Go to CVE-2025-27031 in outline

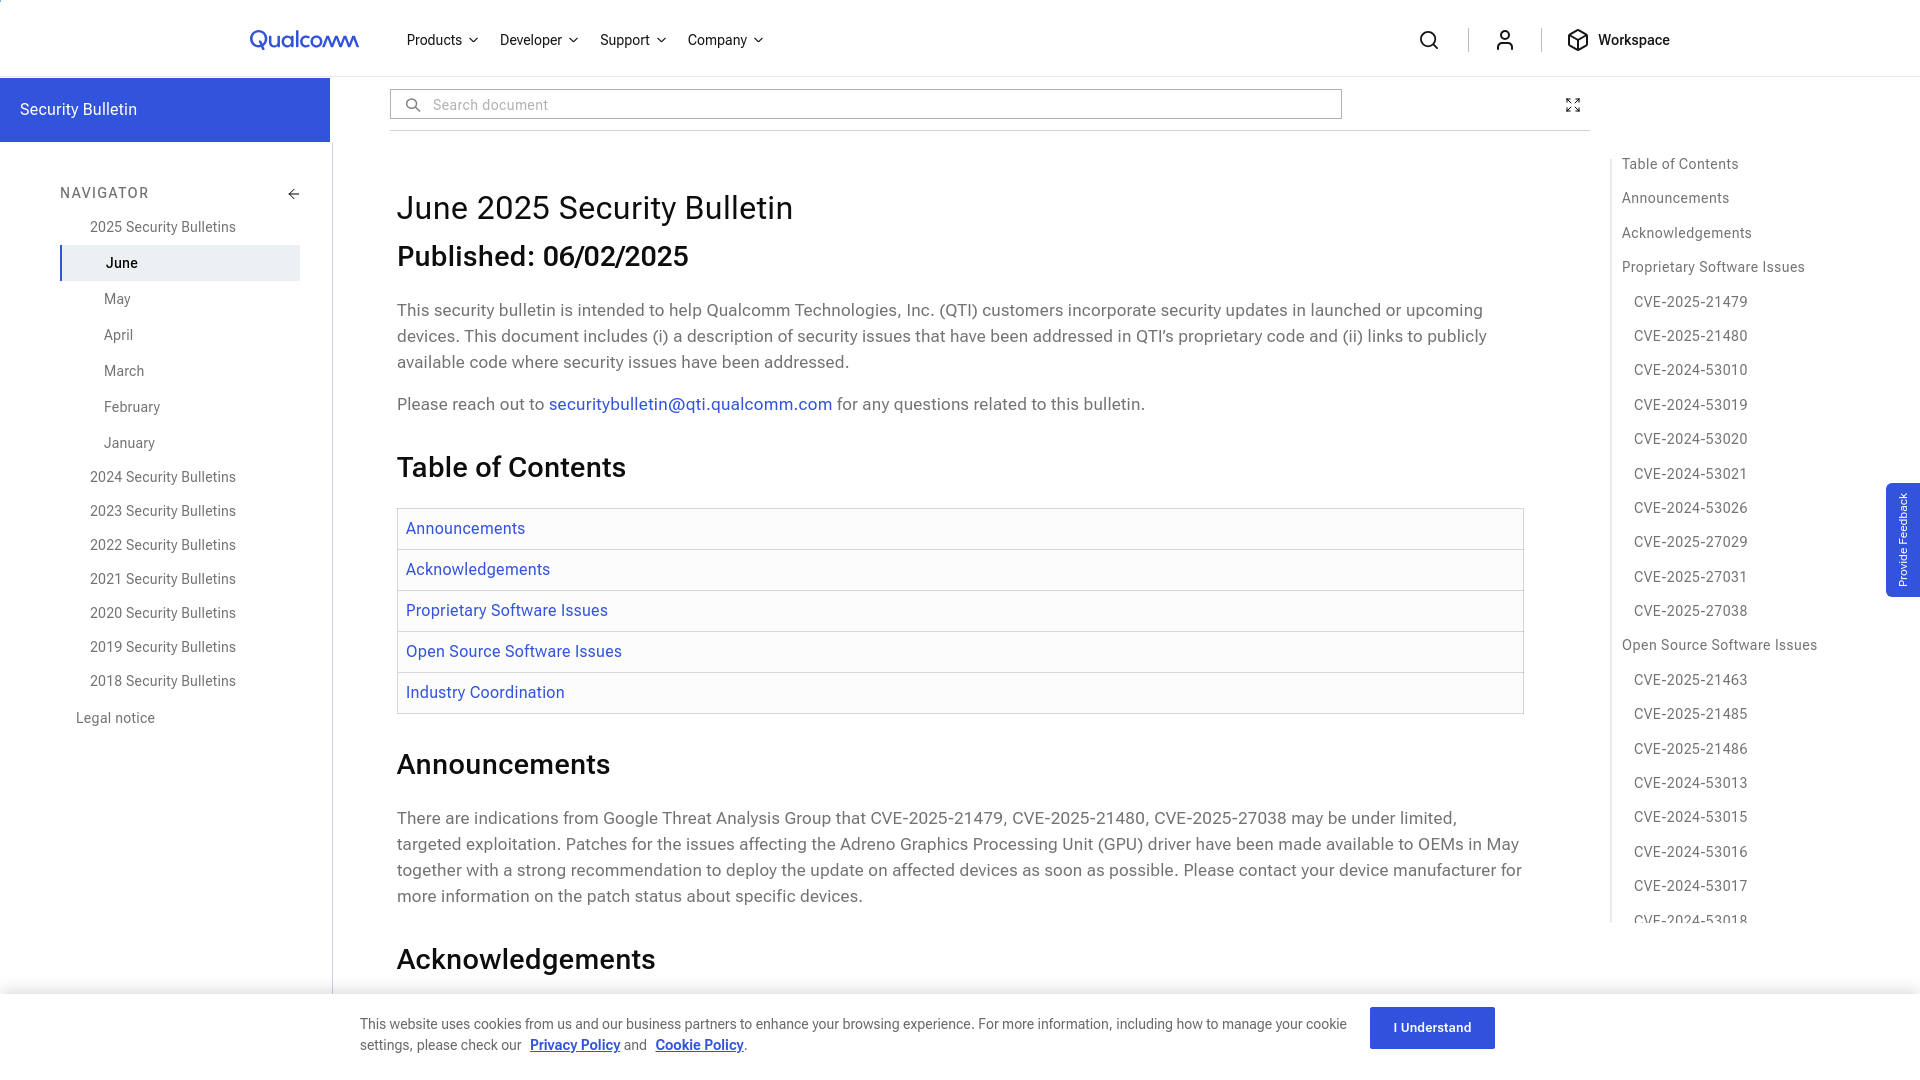point(1691,577)
